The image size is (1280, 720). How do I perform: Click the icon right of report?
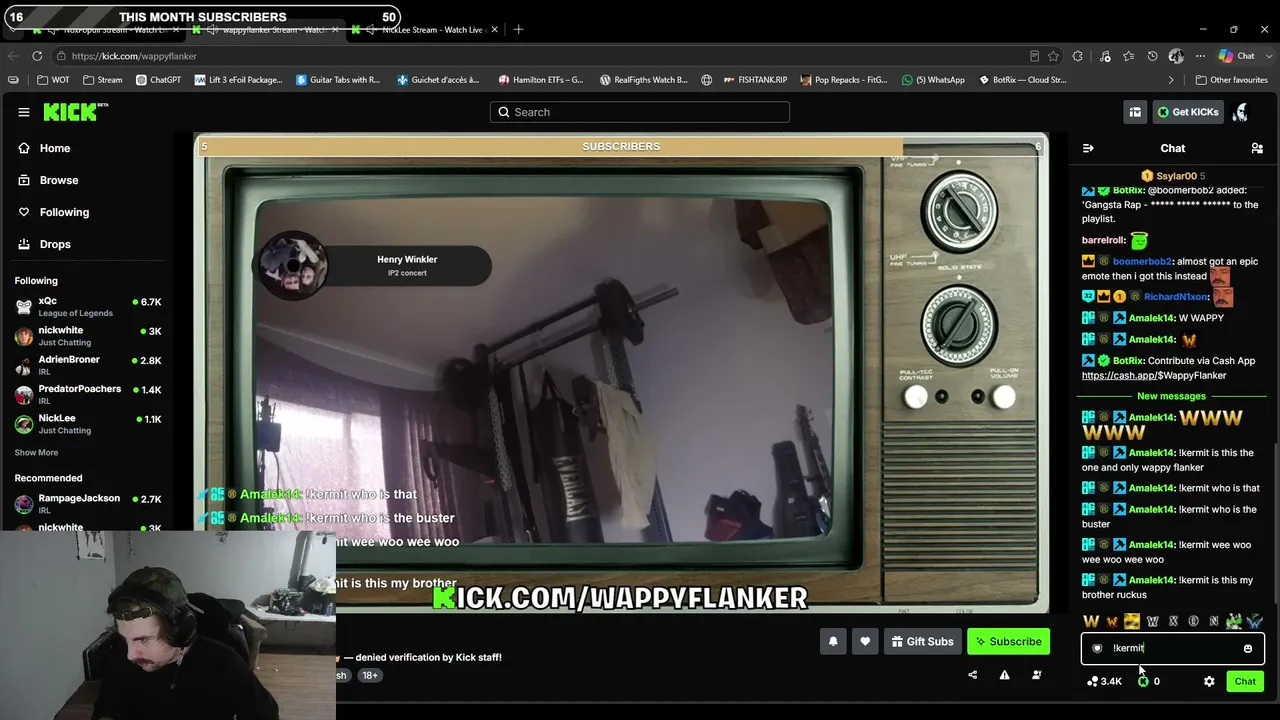pos(1036,675)
